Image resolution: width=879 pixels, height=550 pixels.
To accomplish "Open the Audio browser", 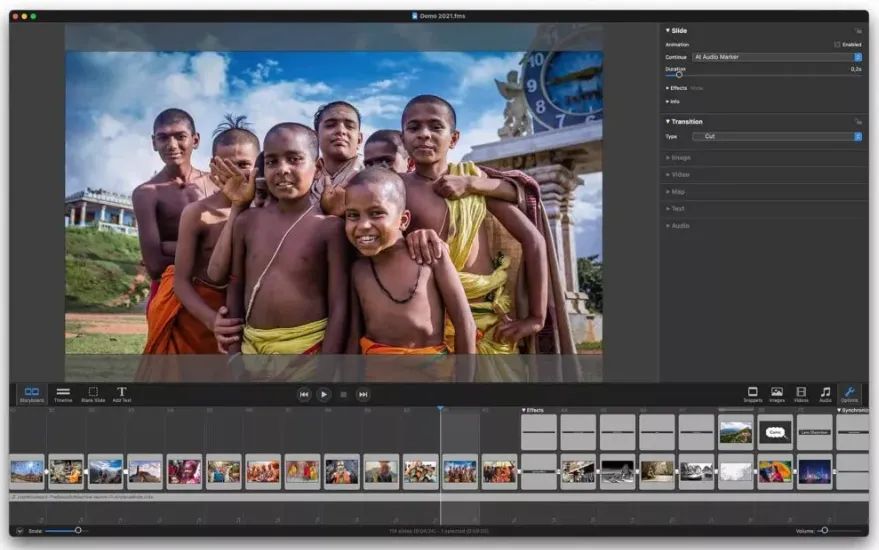I will (x=825, y=394).
